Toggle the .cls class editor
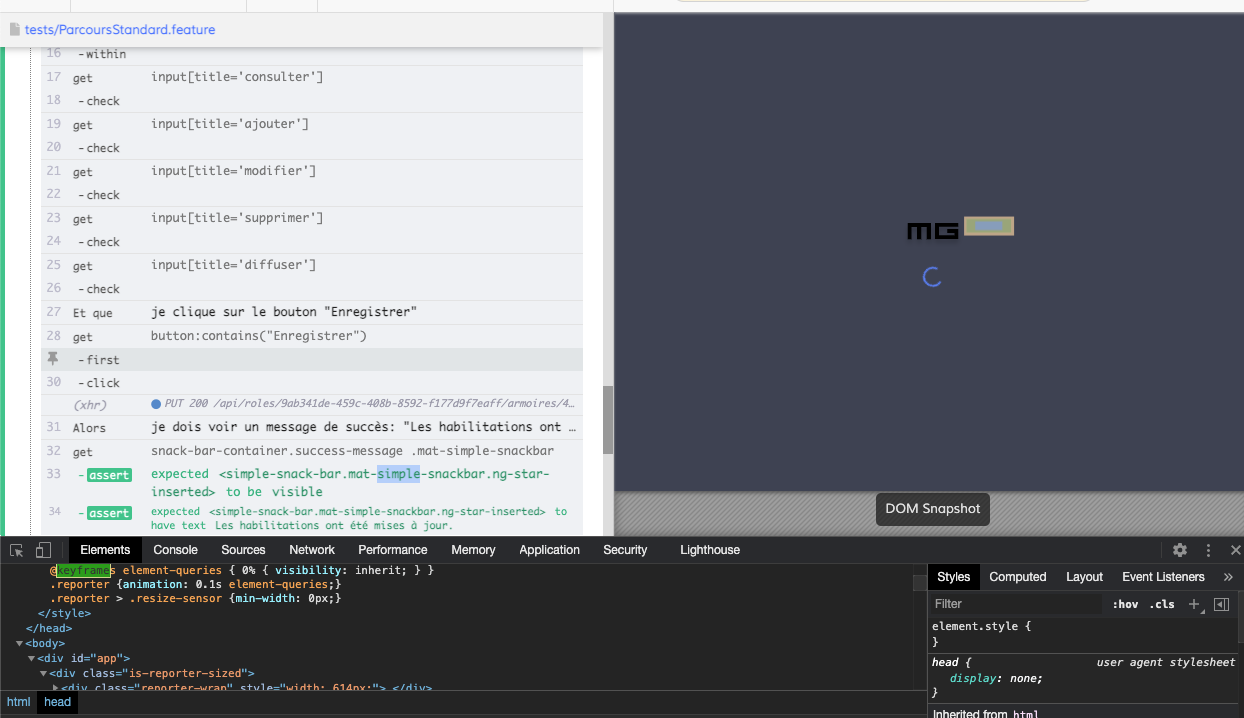The image size is (1244, 718). (1162, 604)
